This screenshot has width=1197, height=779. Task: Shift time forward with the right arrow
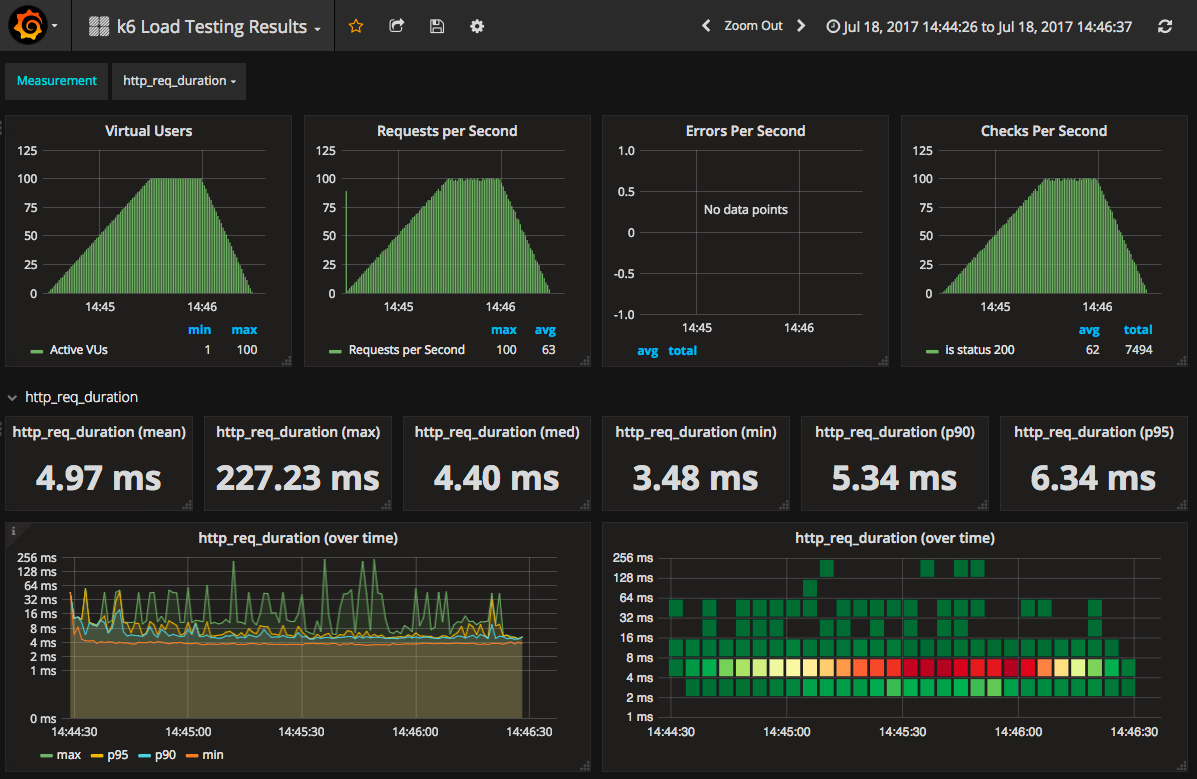coord(800,26)
